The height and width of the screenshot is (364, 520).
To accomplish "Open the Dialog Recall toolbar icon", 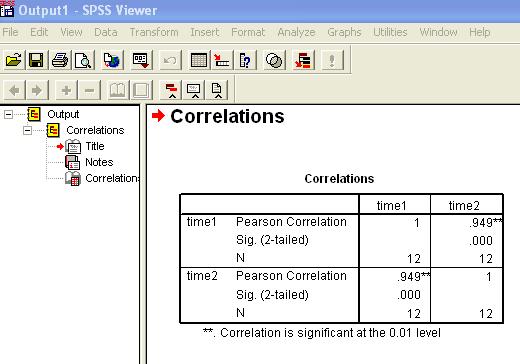I will (141, 60).
